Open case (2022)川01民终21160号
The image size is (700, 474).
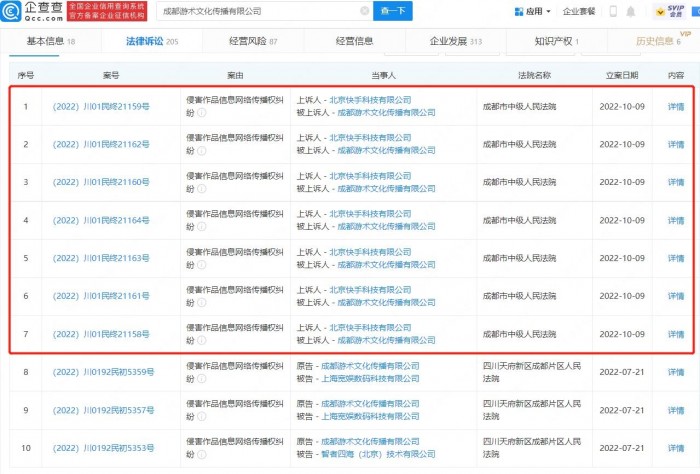[101, 182]
